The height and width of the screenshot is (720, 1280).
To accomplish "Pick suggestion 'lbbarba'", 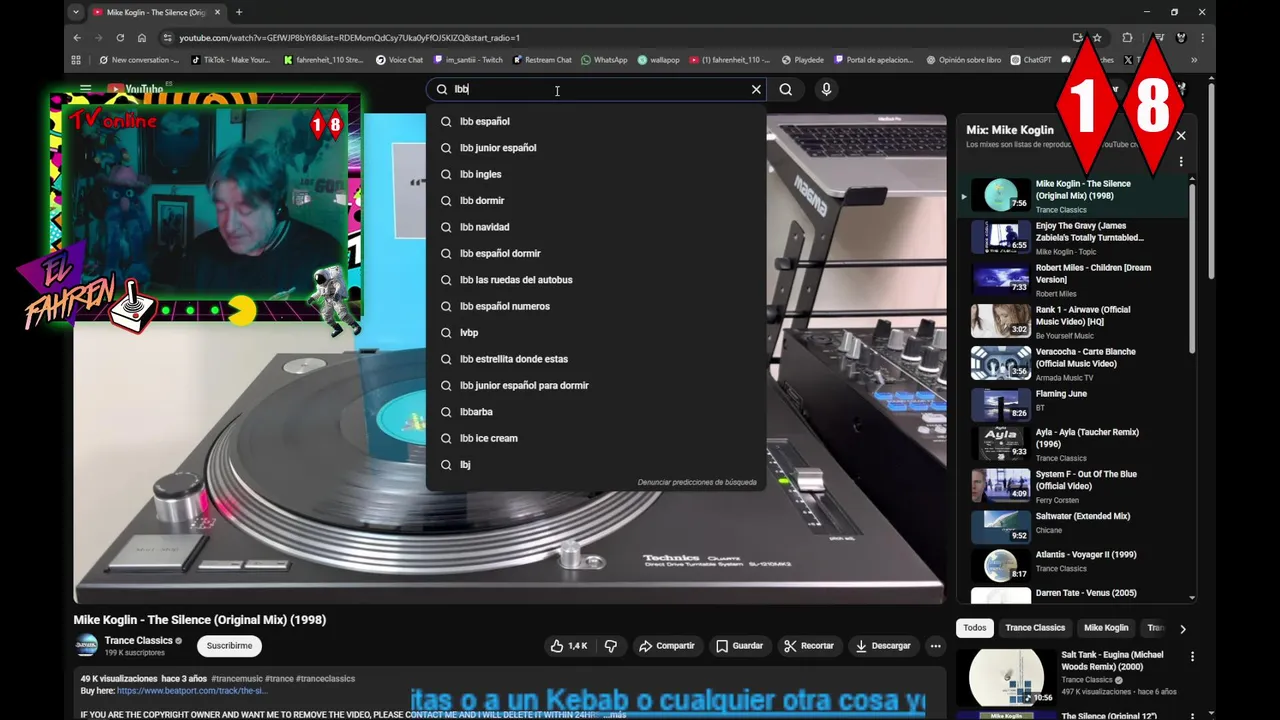I will pyautogui.click(x=596, y=412).
